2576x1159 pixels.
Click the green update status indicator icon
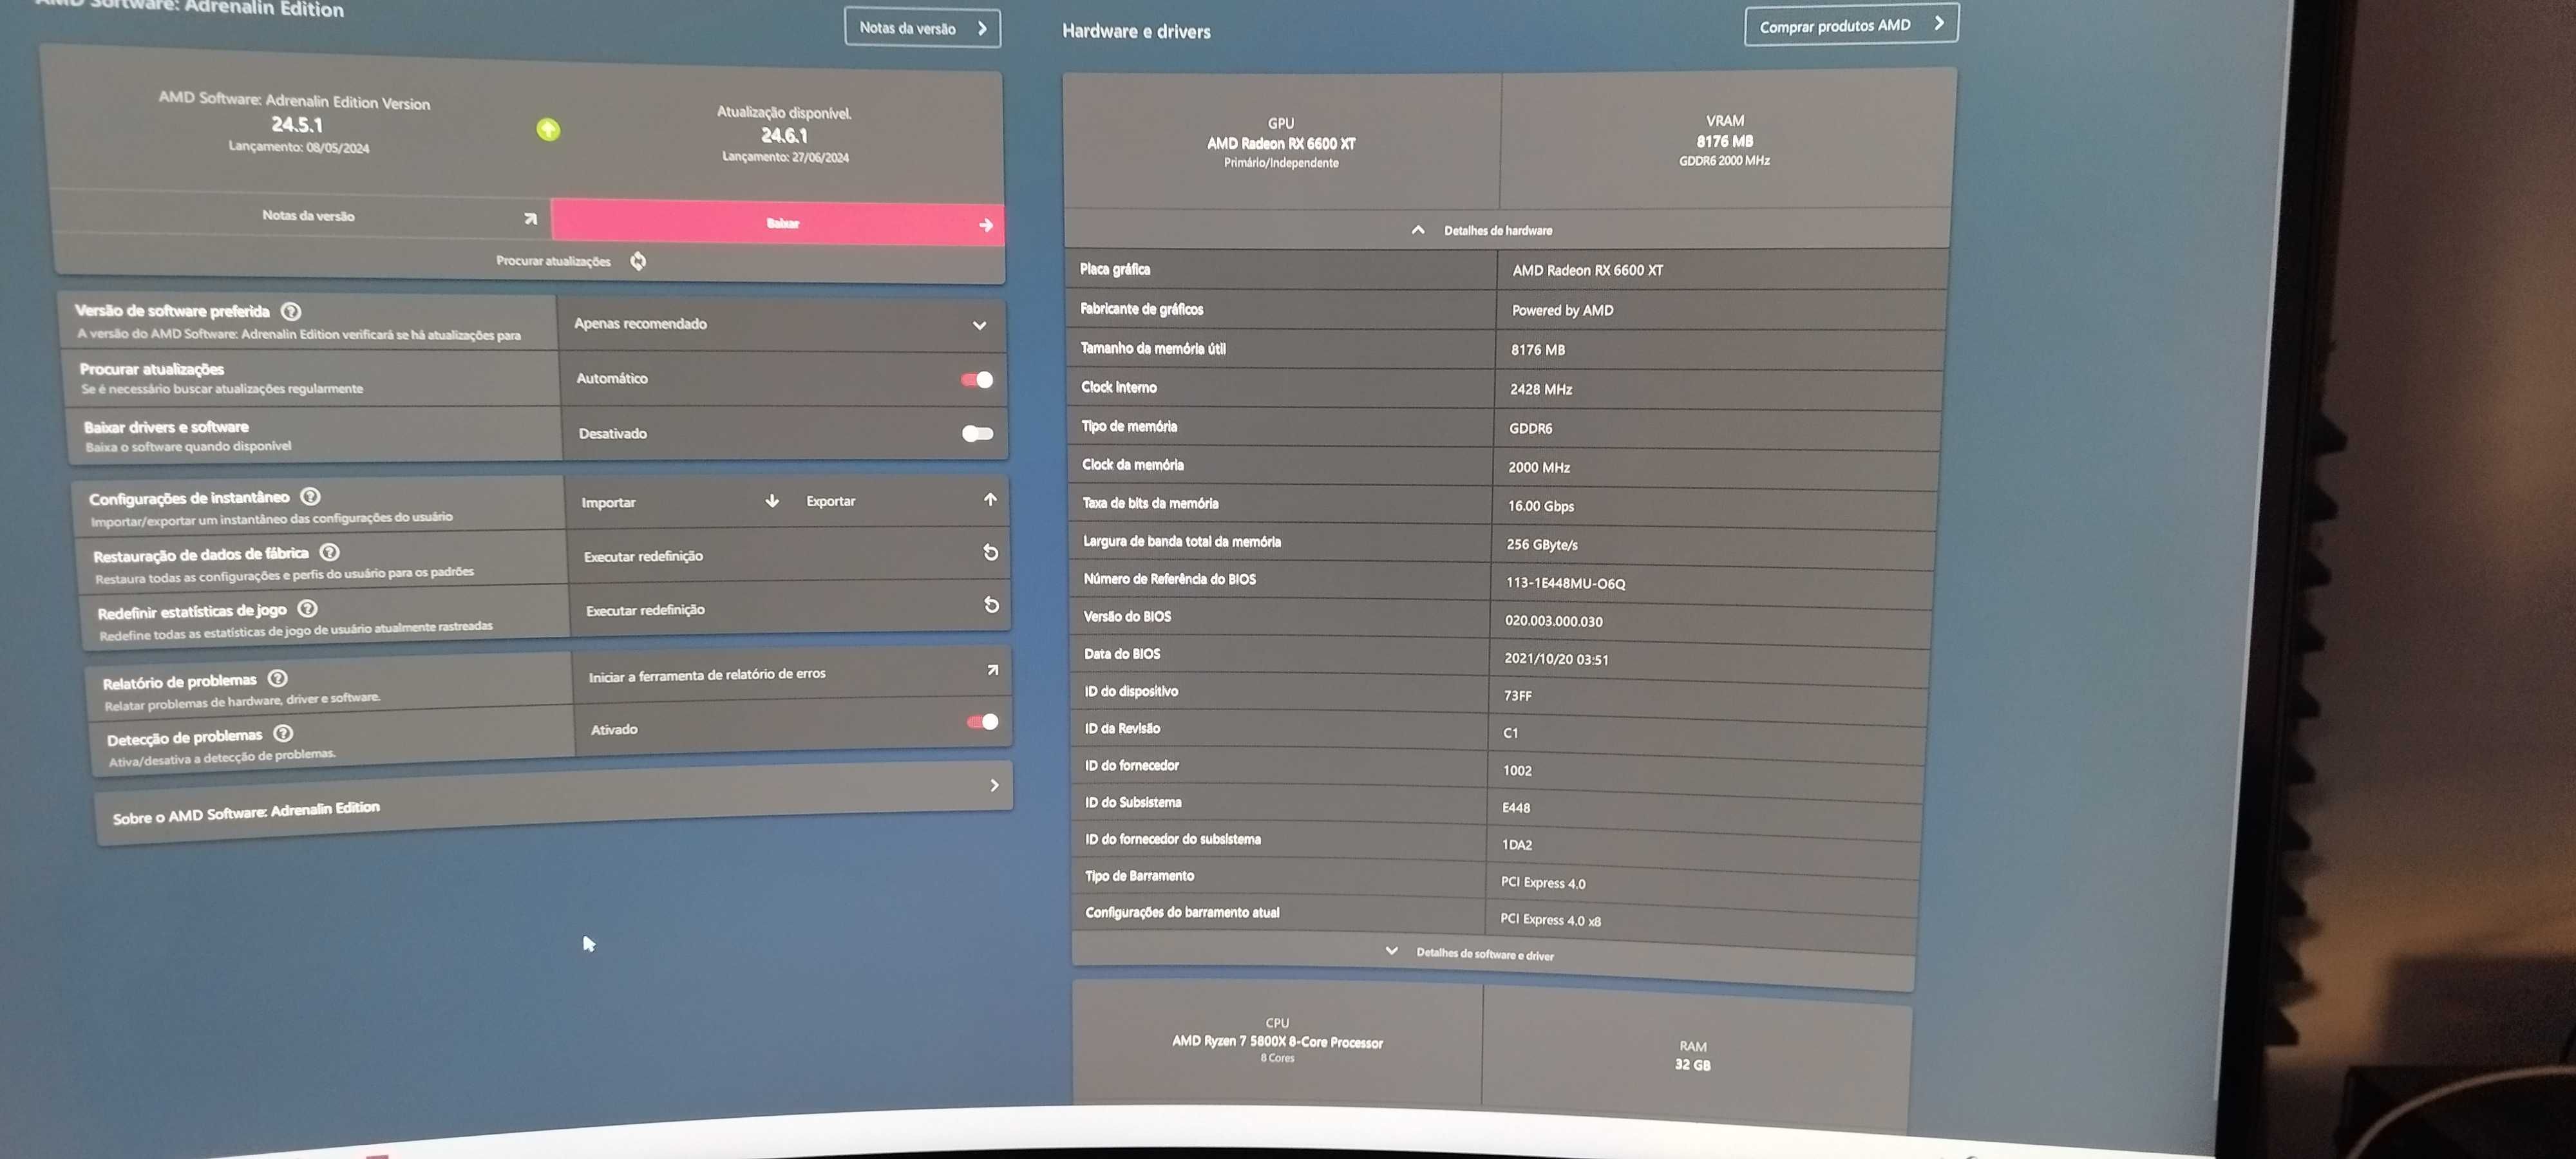[548, 129]
